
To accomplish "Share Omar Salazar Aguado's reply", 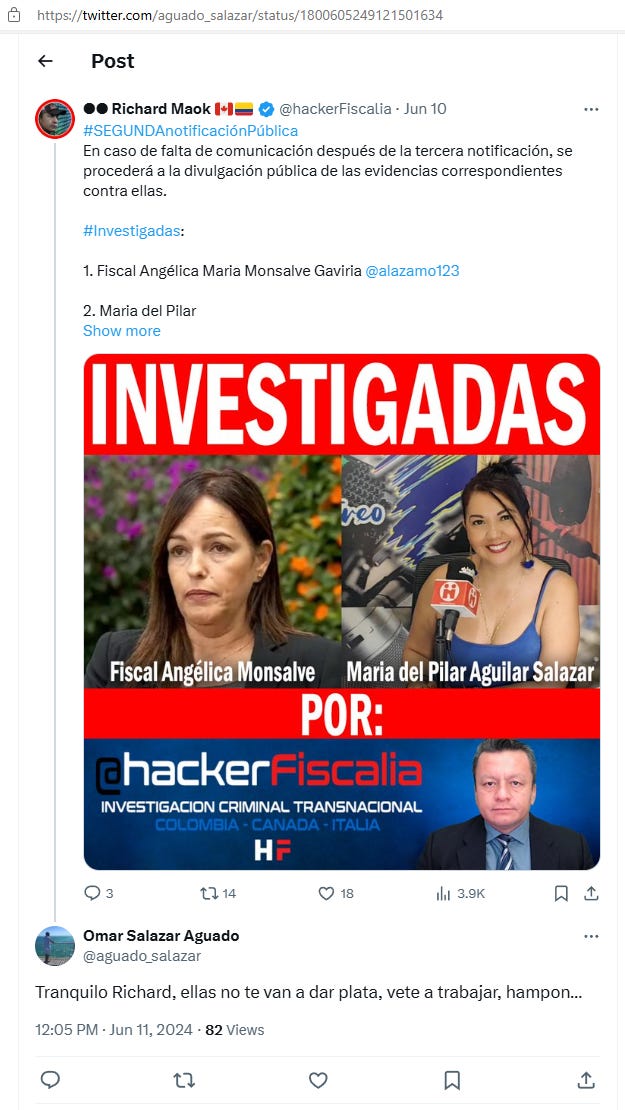I will [585, 1080].
